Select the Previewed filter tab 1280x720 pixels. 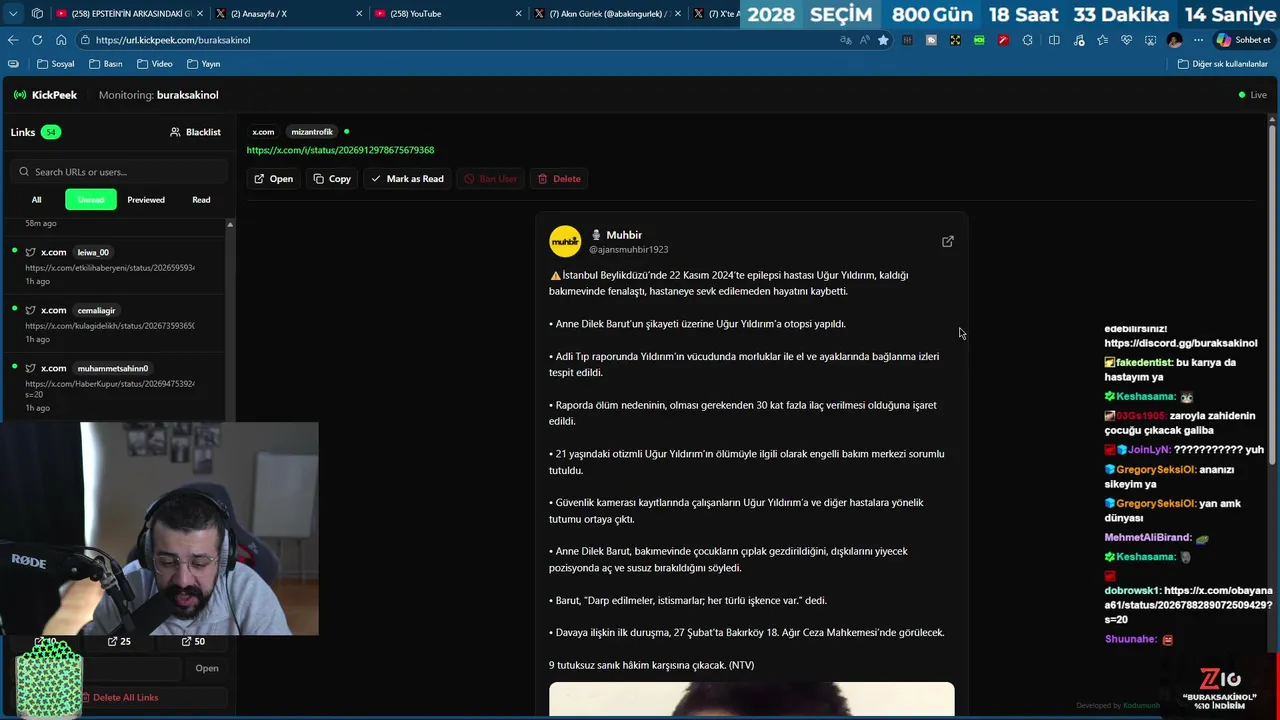(146, 200)
